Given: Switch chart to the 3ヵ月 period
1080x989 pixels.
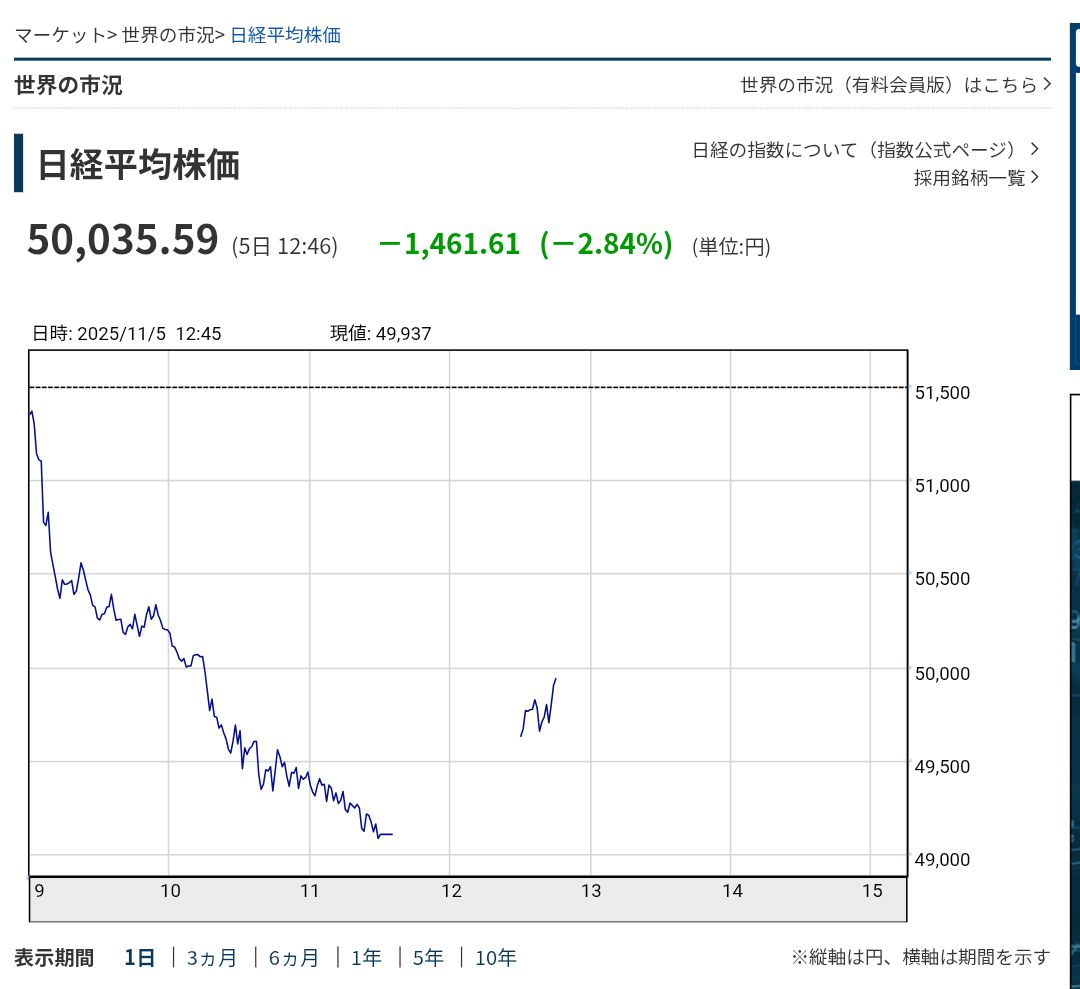Looking at the screenshot, I should [x=212, y=958].
